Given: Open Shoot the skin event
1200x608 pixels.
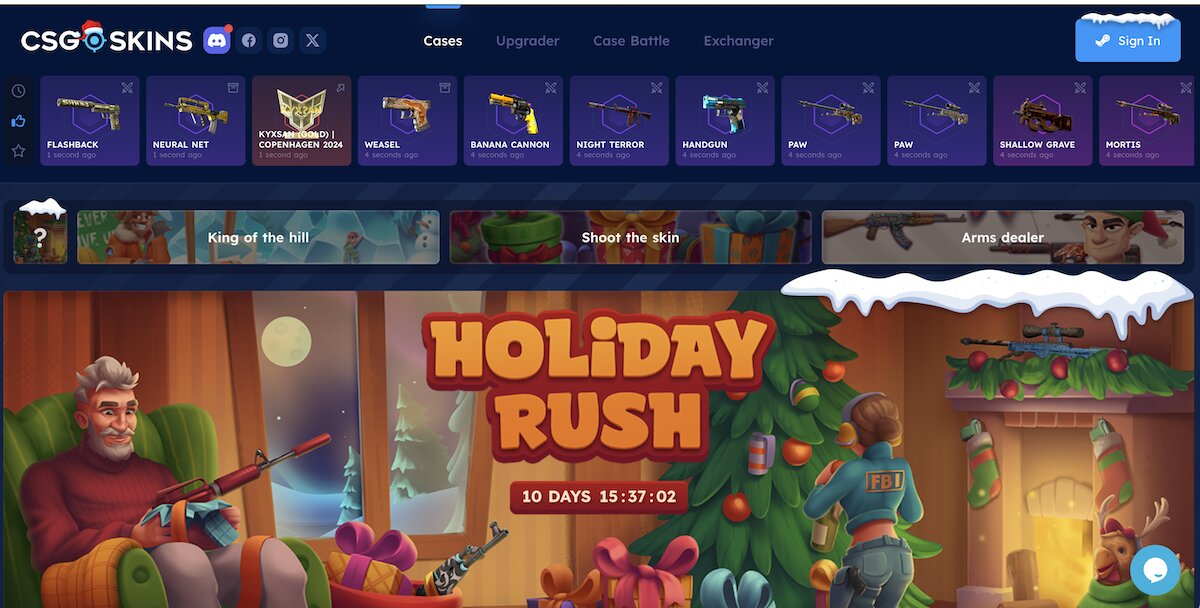Looking at the screenshot, I should coord(630,237).
